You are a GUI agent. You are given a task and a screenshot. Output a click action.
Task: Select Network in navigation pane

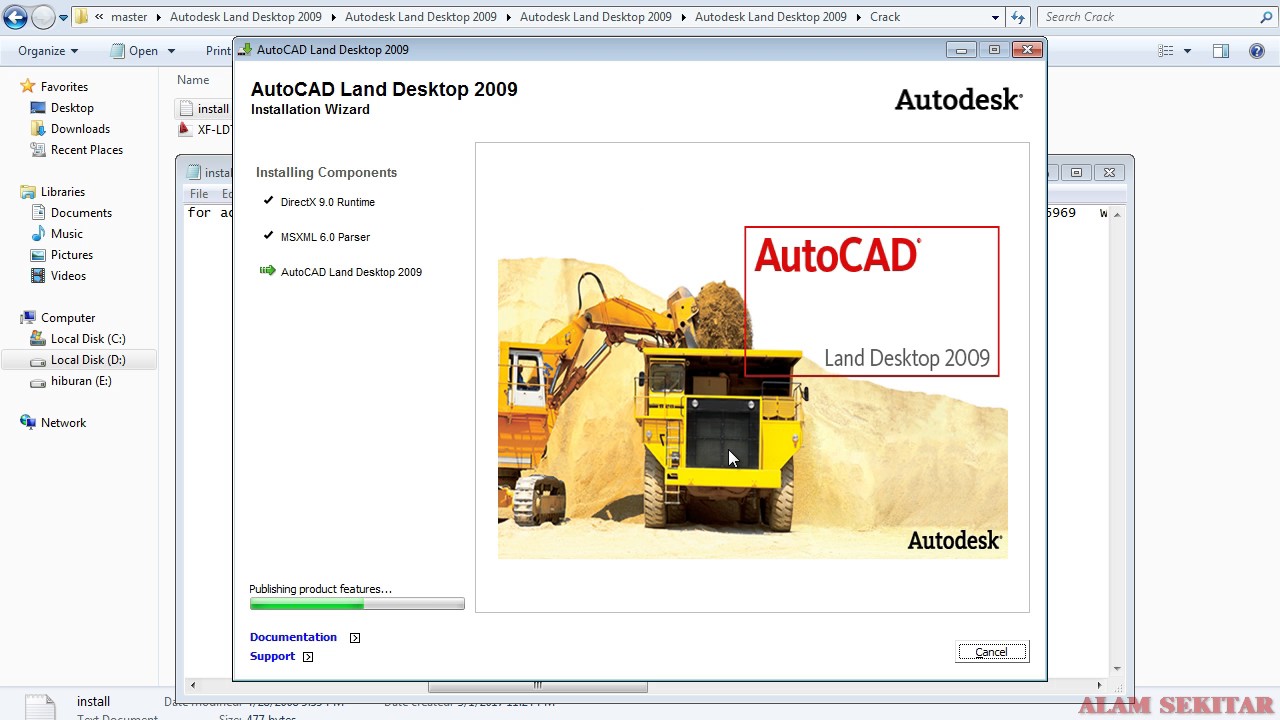63,423
